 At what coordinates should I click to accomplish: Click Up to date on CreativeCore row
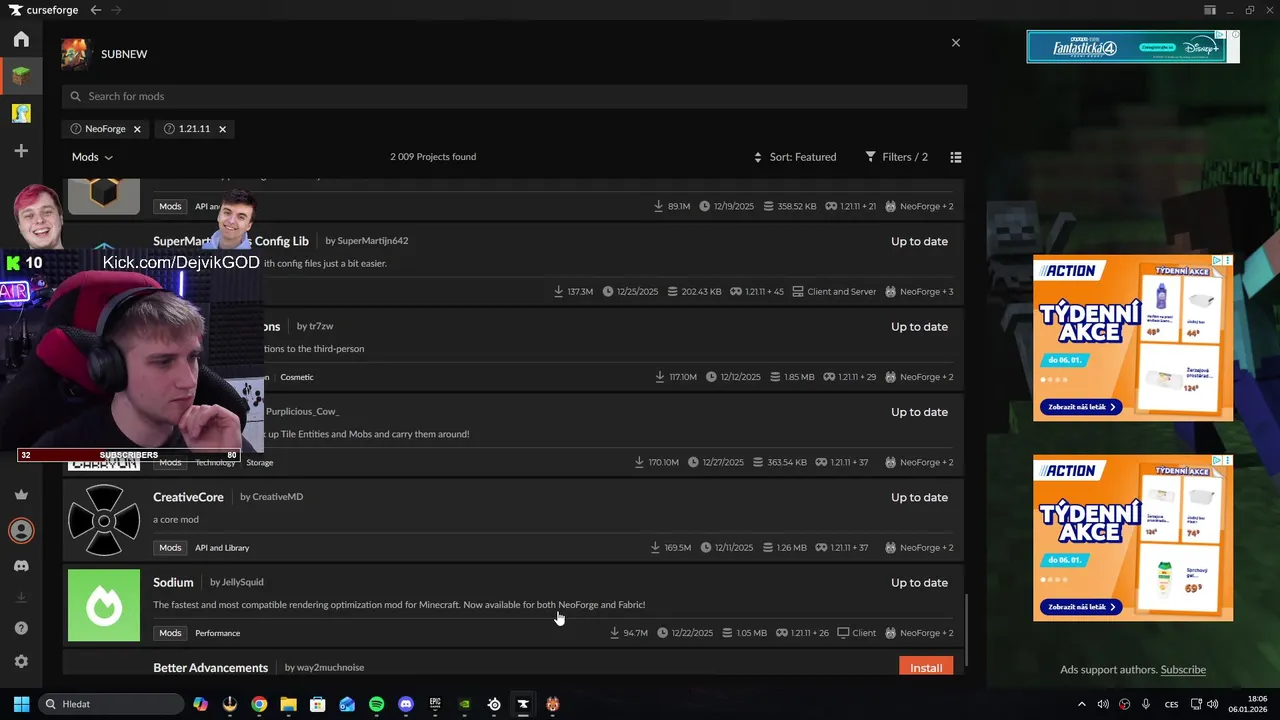919,497
